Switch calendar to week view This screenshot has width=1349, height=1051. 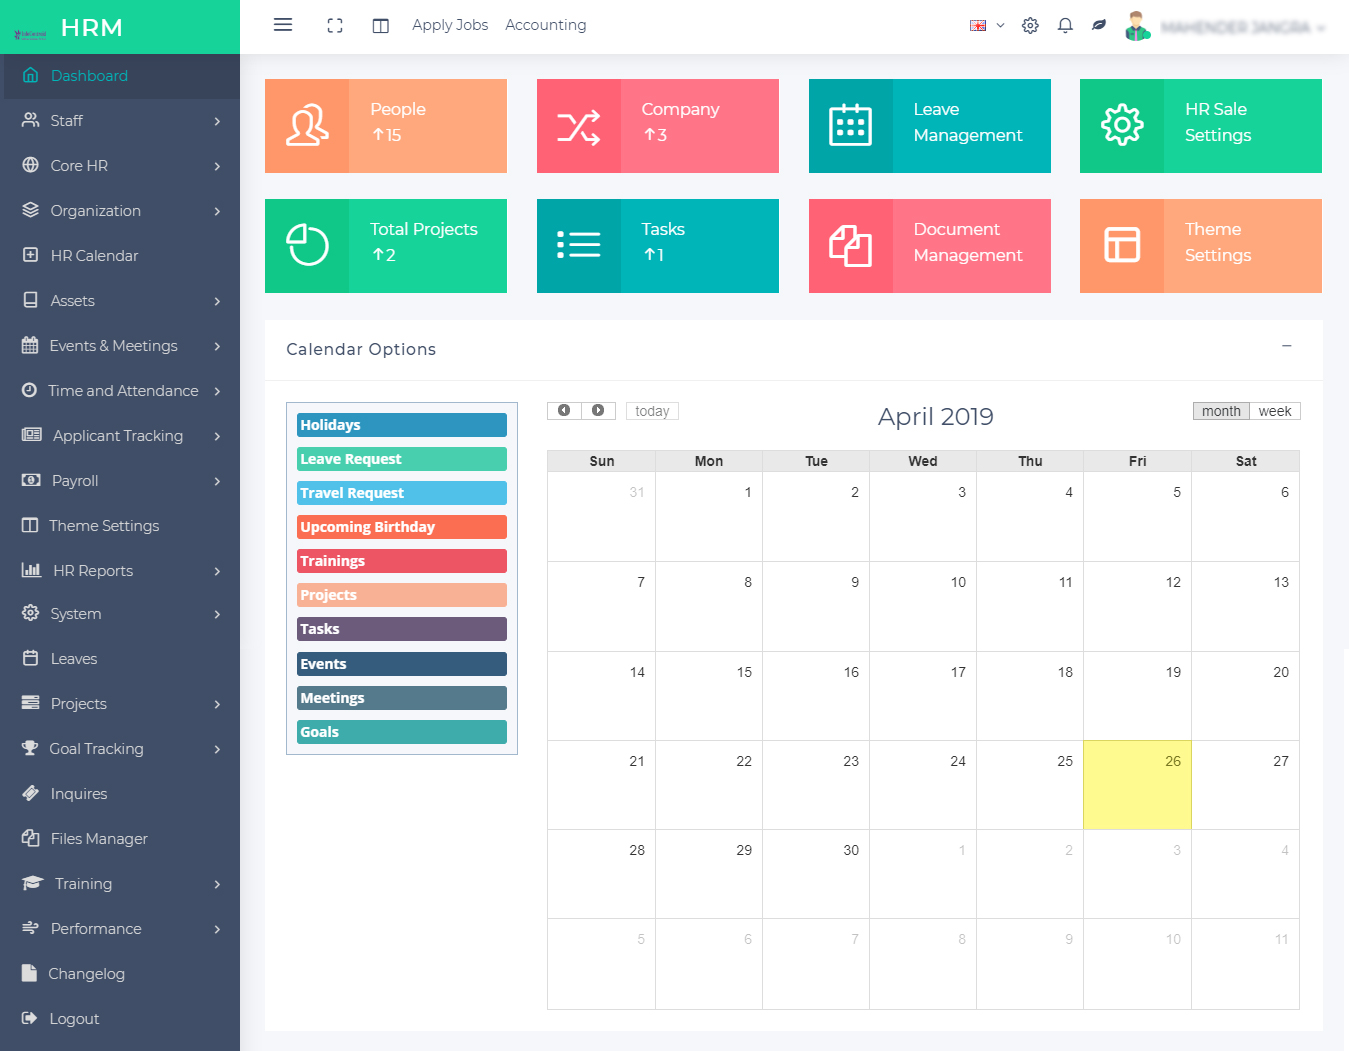click(x=1274, y=411)
